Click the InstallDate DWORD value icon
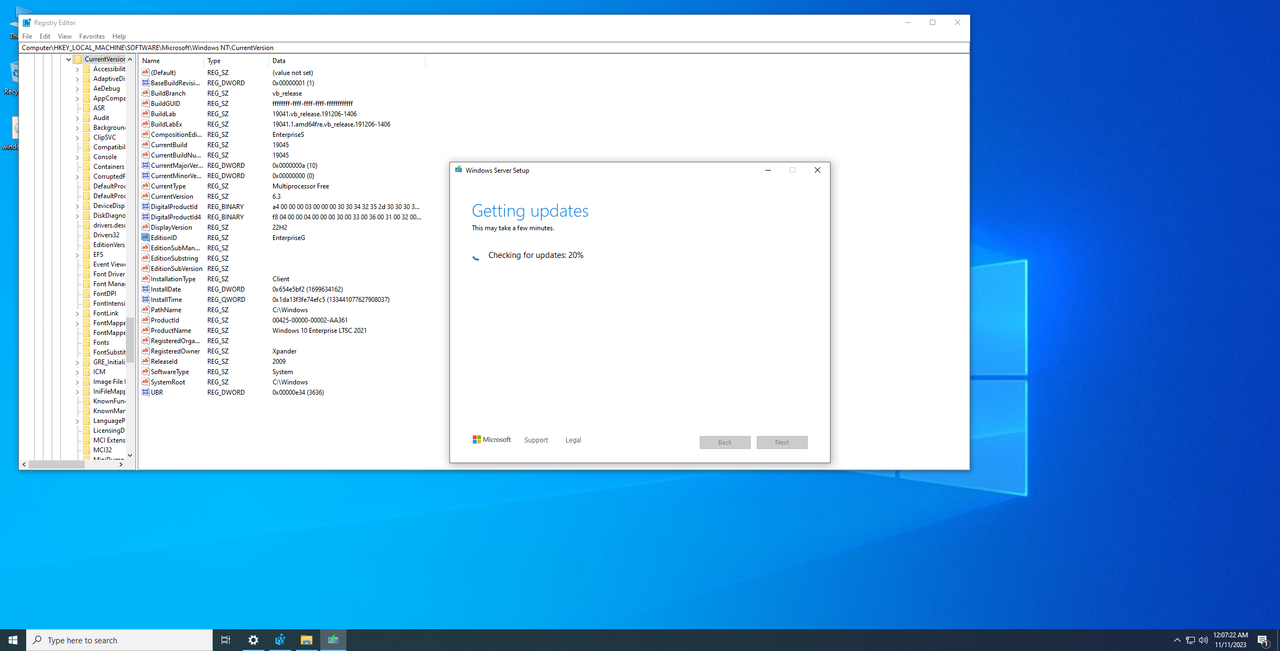1280x651 pixels. pyautogui.click(x=145, y=289)
